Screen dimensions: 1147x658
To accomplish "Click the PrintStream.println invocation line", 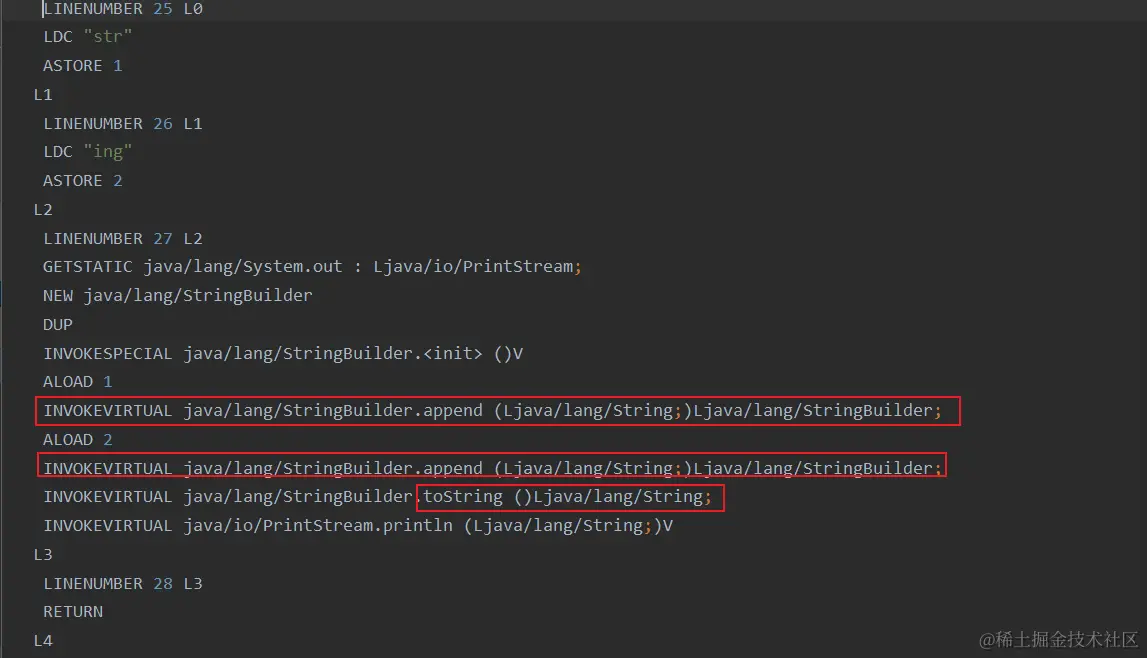I will (x=358, y=526).
